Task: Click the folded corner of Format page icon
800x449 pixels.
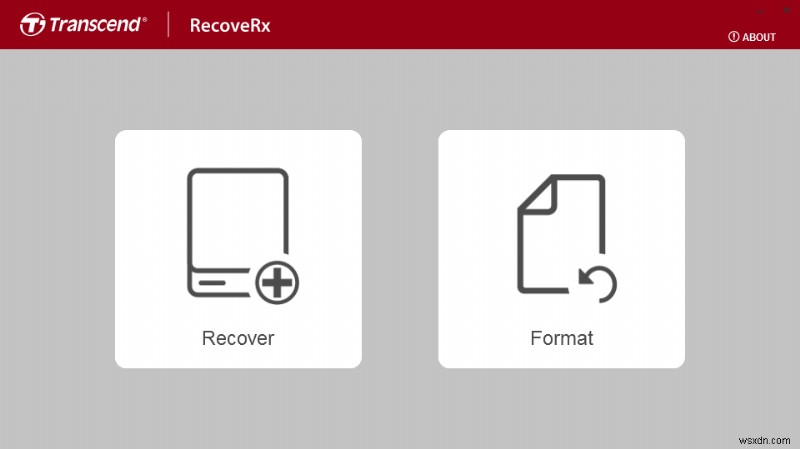Action: [x=538, y=194]
